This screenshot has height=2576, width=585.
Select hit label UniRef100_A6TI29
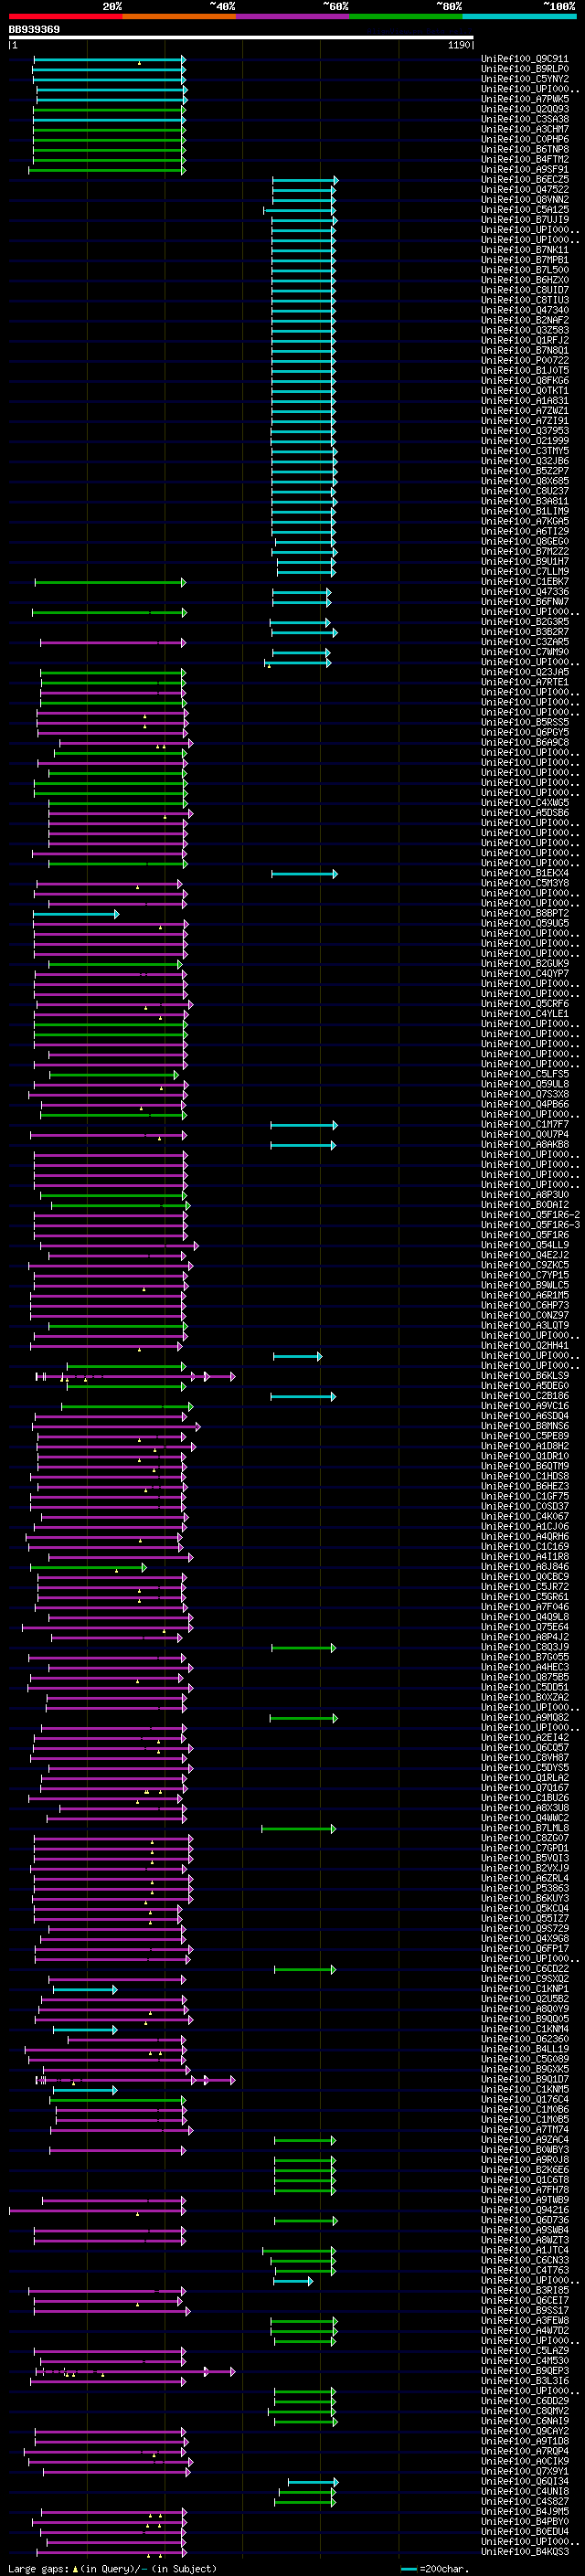pos(524,531)
